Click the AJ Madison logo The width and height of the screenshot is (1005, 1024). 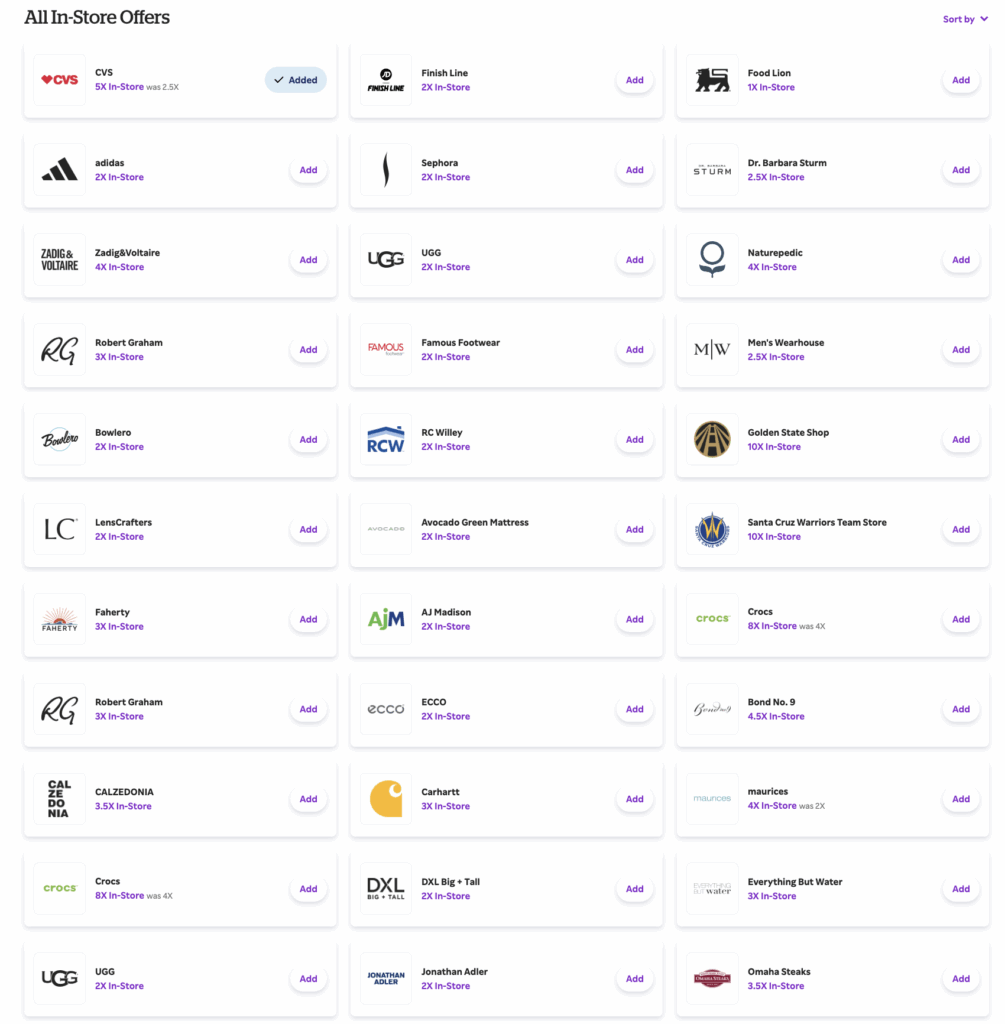(x=386, y=619)
